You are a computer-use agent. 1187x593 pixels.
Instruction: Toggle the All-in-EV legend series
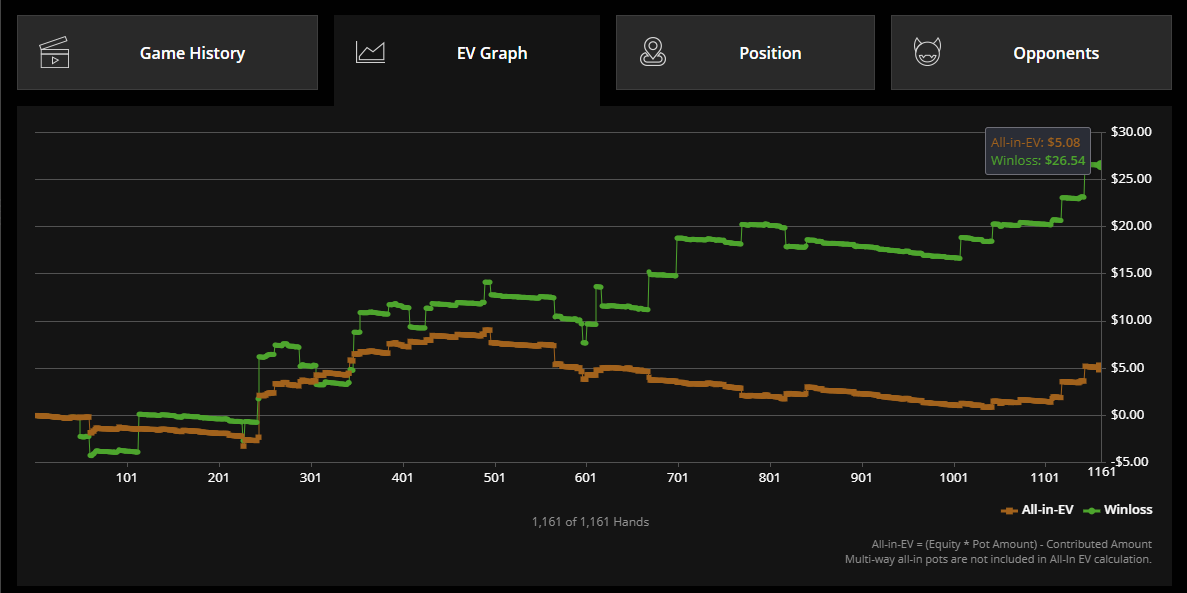pyautogui.click(x=1037, y=510)
